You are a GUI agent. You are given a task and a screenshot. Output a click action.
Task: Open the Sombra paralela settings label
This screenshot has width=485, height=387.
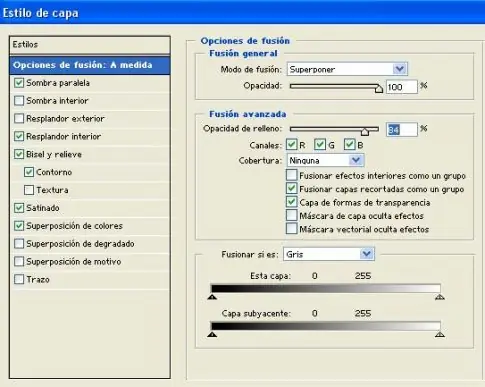[x=58, y=83]
